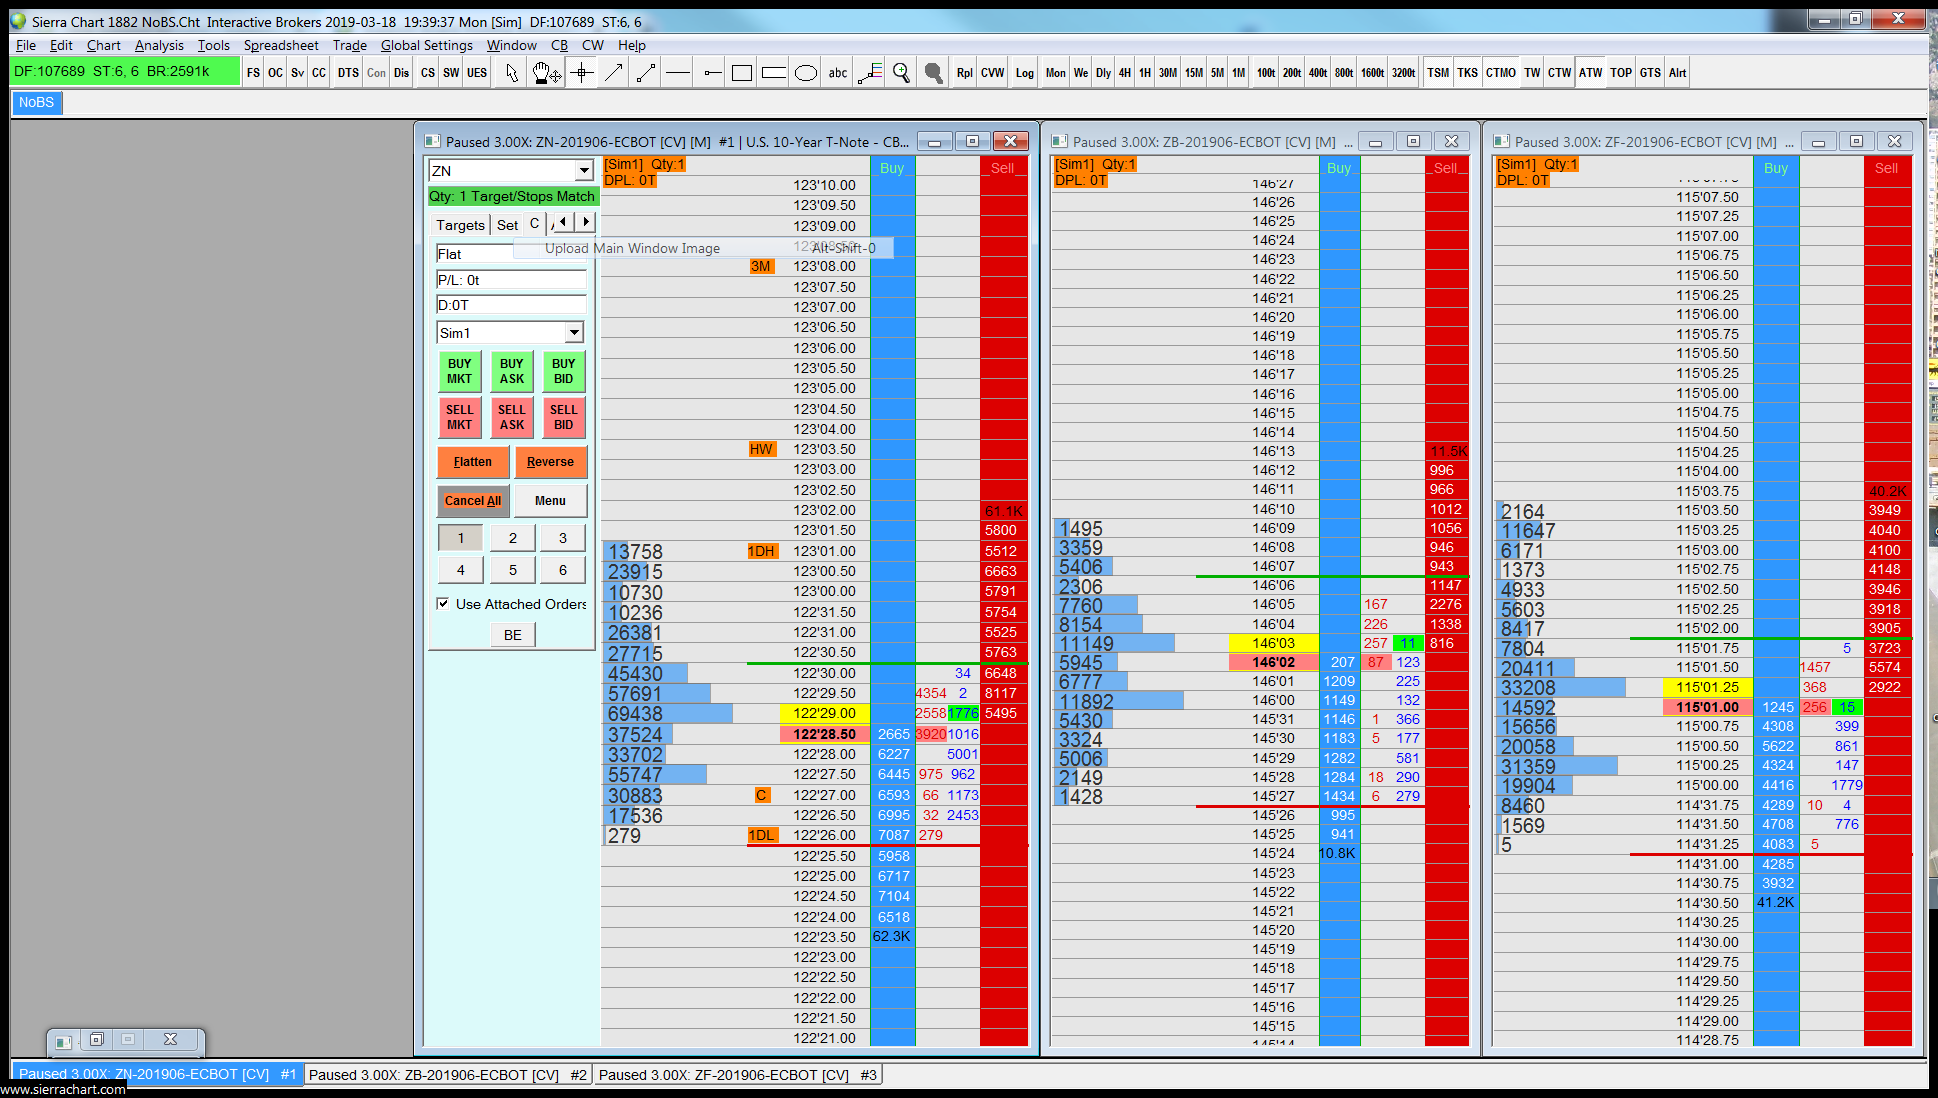This screenshot has height=1098, width=1938.
Task: Click the CTMO toolbar button
Action: (1501, 73)
